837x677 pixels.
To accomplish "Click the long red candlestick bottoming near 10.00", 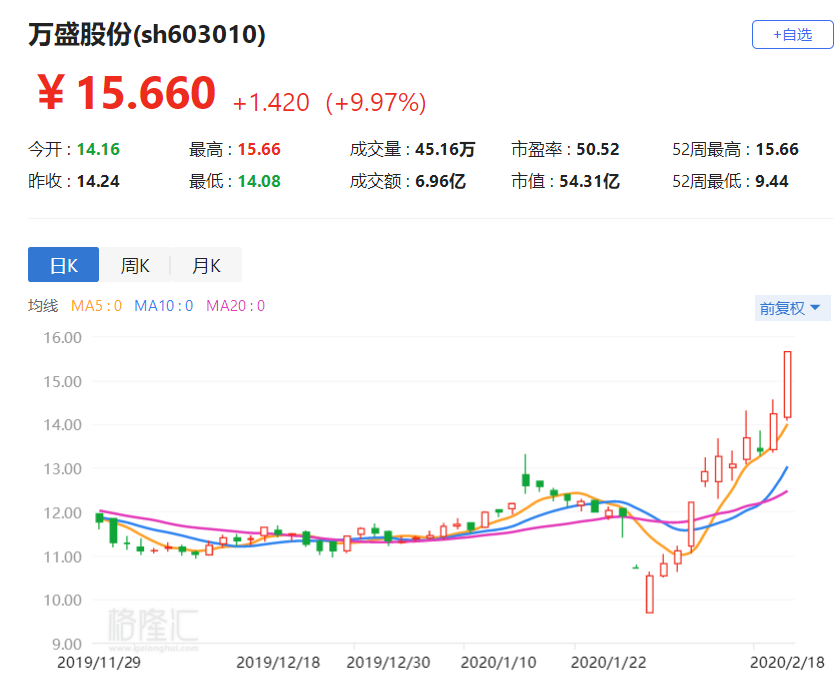I will click(650, 594).
